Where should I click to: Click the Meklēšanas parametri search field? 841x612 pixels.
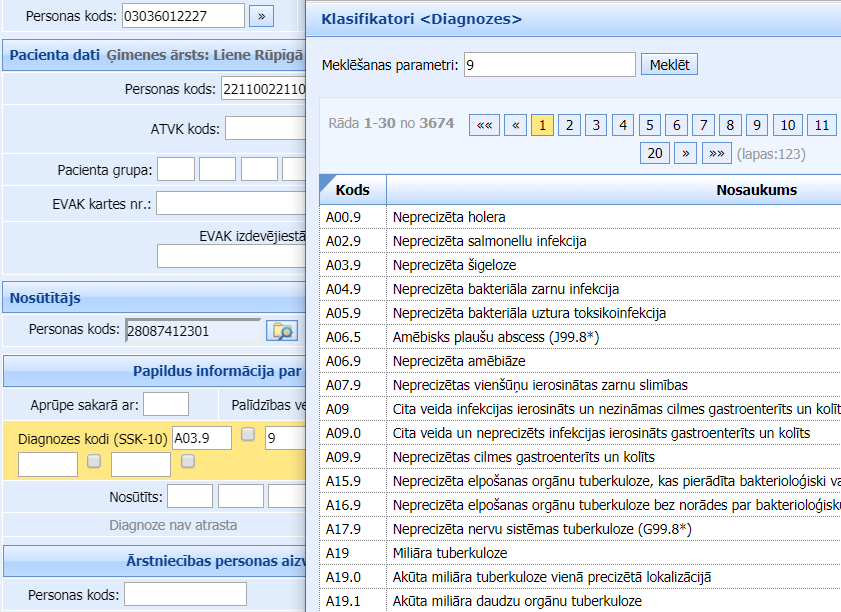[550, 65]
